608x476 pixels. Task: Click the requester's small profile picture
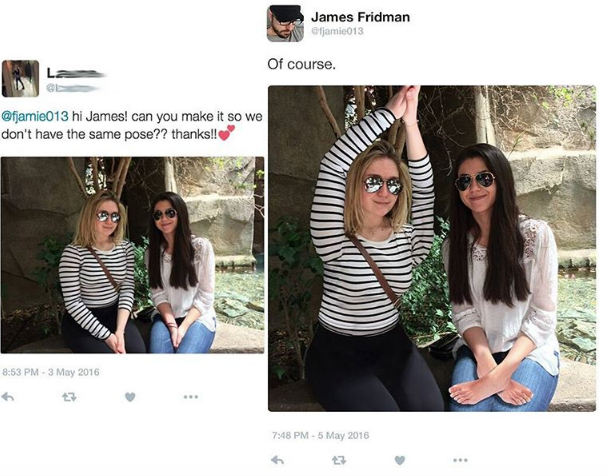(20, 78)
